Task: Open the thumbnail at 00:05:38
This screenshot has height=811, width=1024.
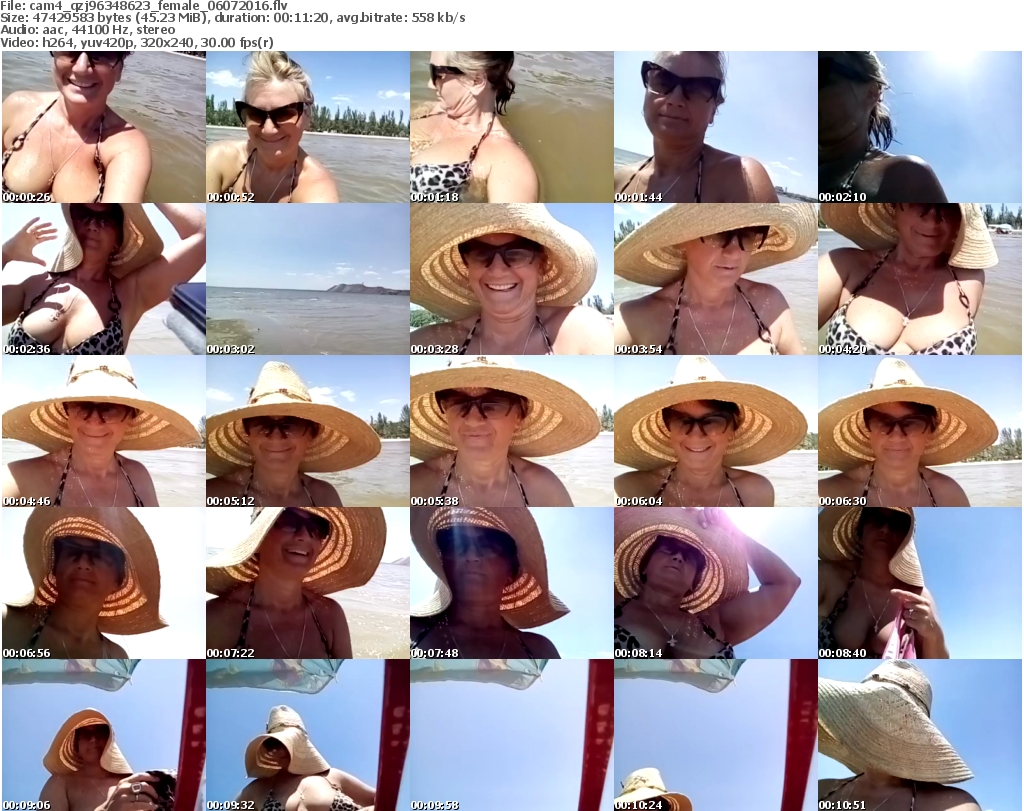Action: coord(511,431)
